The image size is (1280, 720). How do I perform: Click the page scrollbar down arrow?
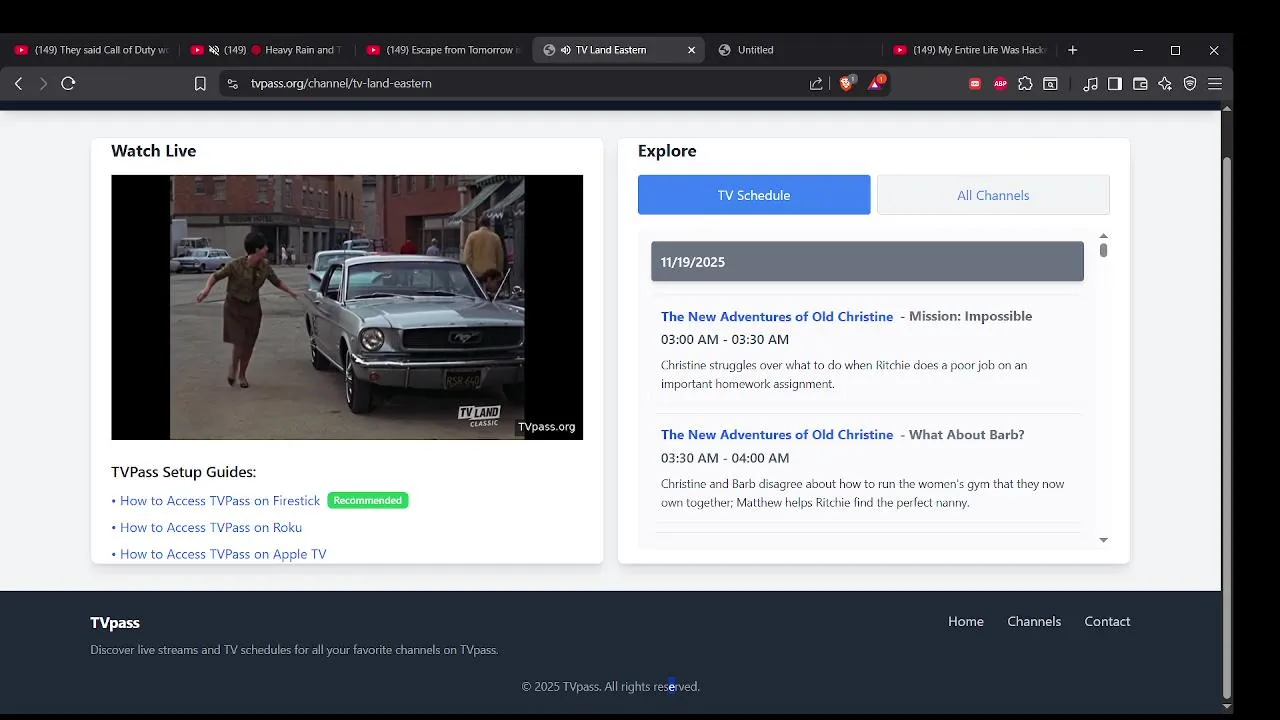[x=1227, y=706]
